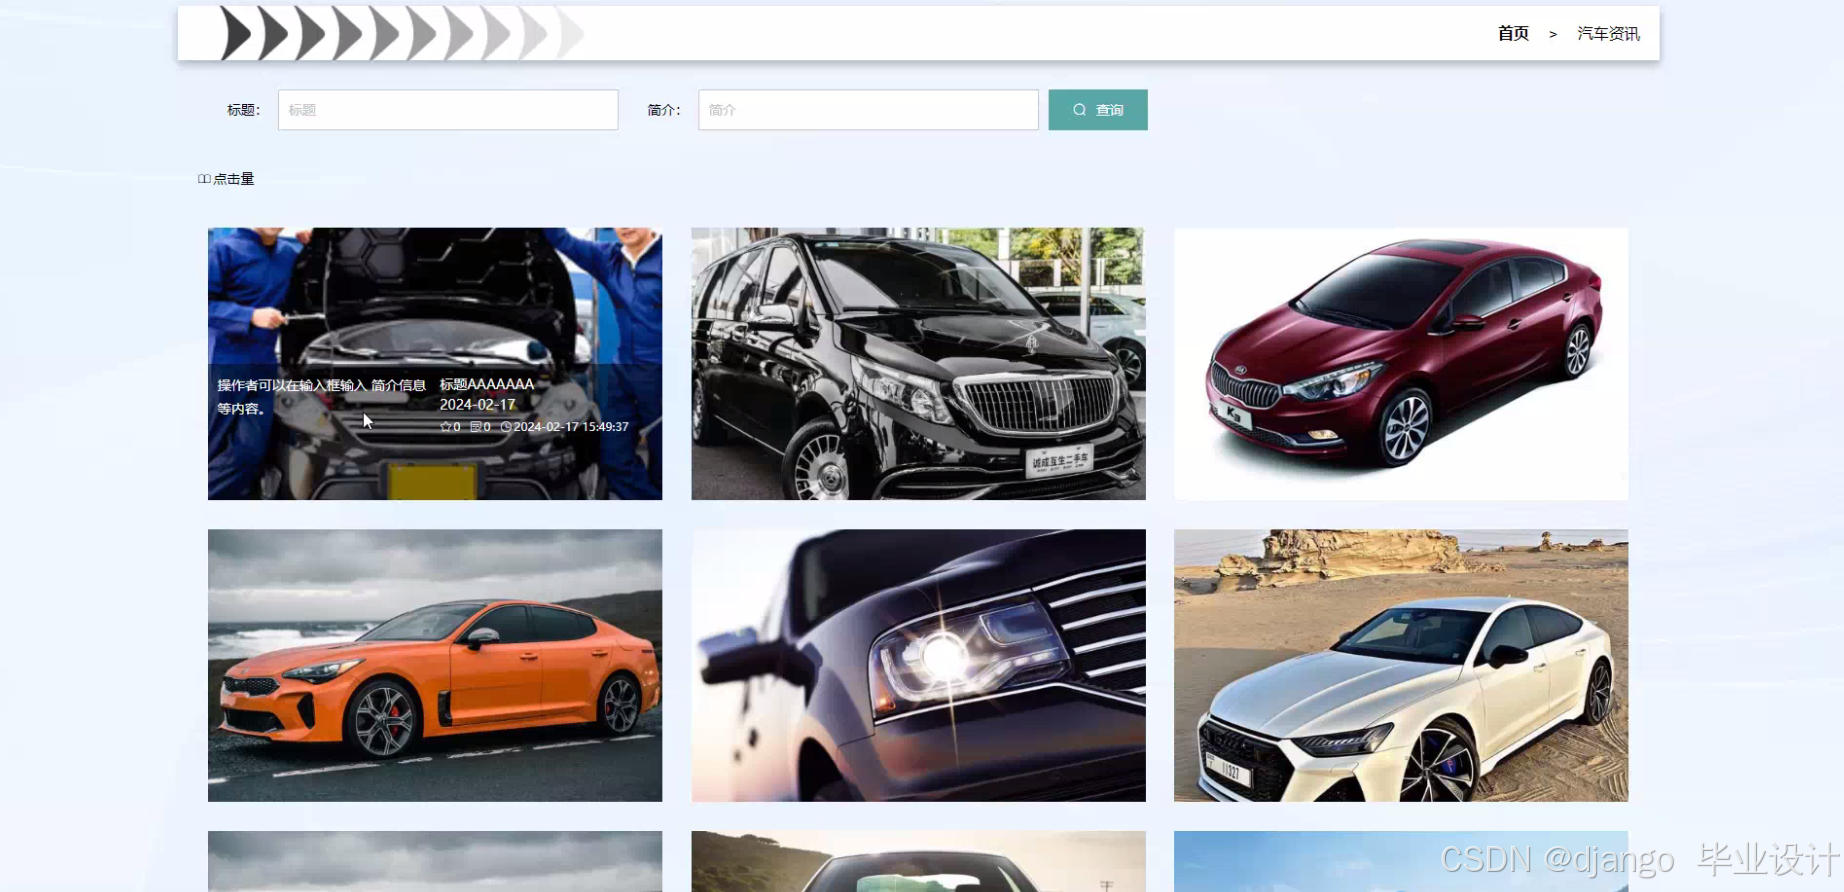Open the dark car headlight close-up card
The height and width of the screenshot is (892, 1844).
[918, 665]
